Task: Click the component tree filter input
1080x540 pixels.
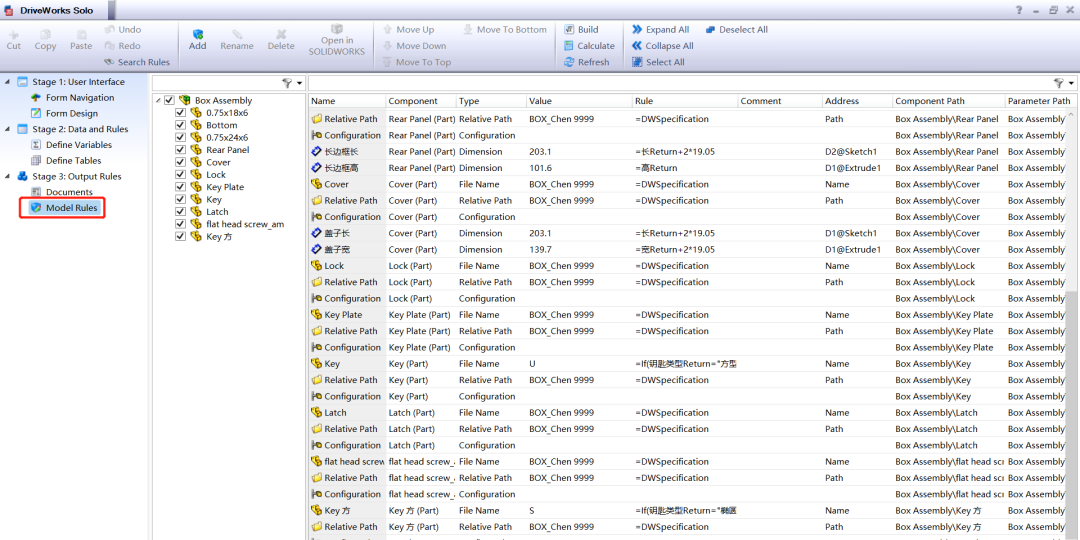Action: 216,83
